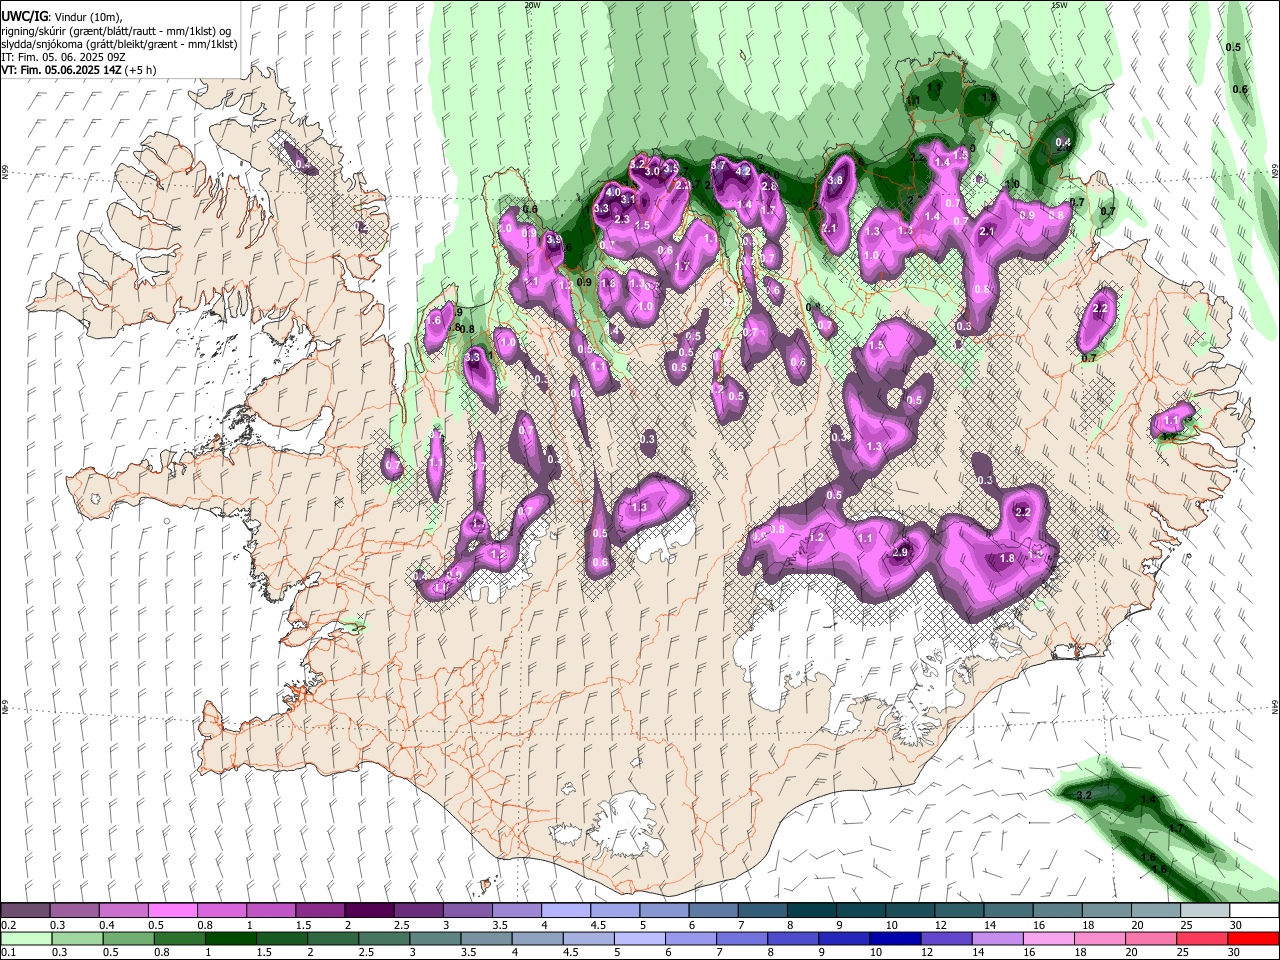This screenshot has height=960, width=1280.
Task: Click the 20W longitude label at top edge
Action: [532, 5]
